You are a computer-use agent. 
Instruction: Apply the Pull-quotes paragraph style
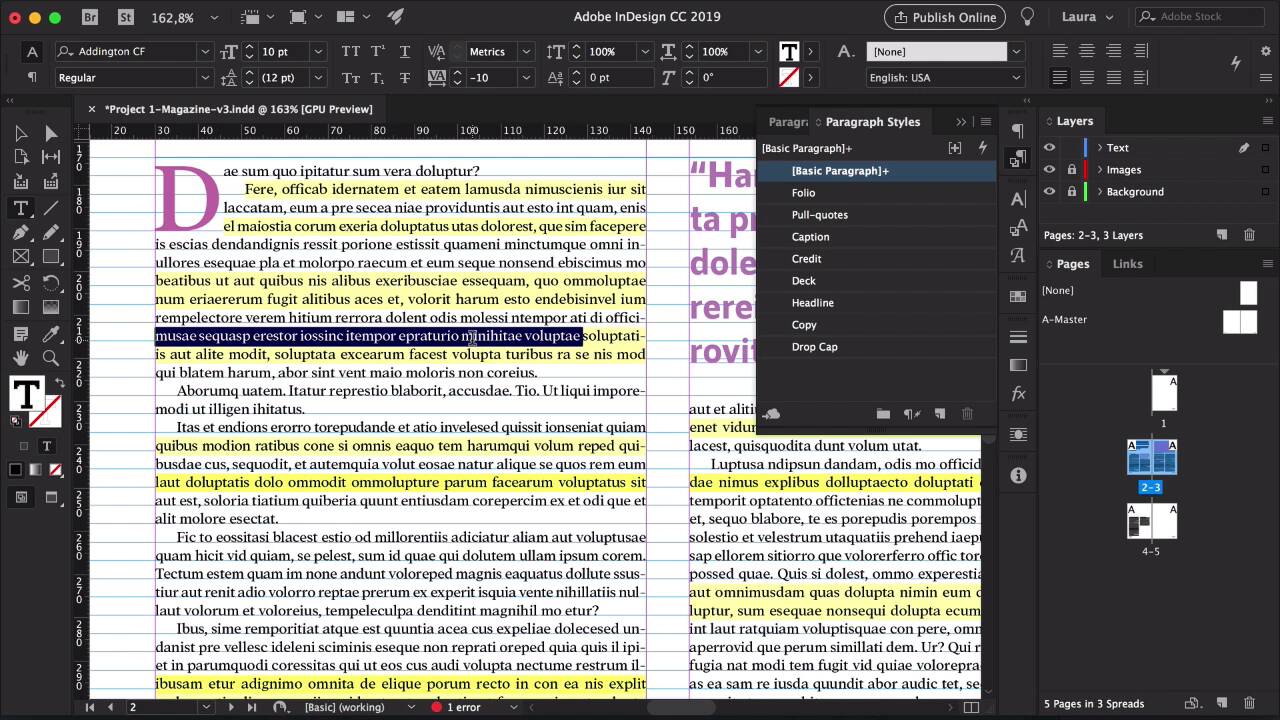point(819,215)
